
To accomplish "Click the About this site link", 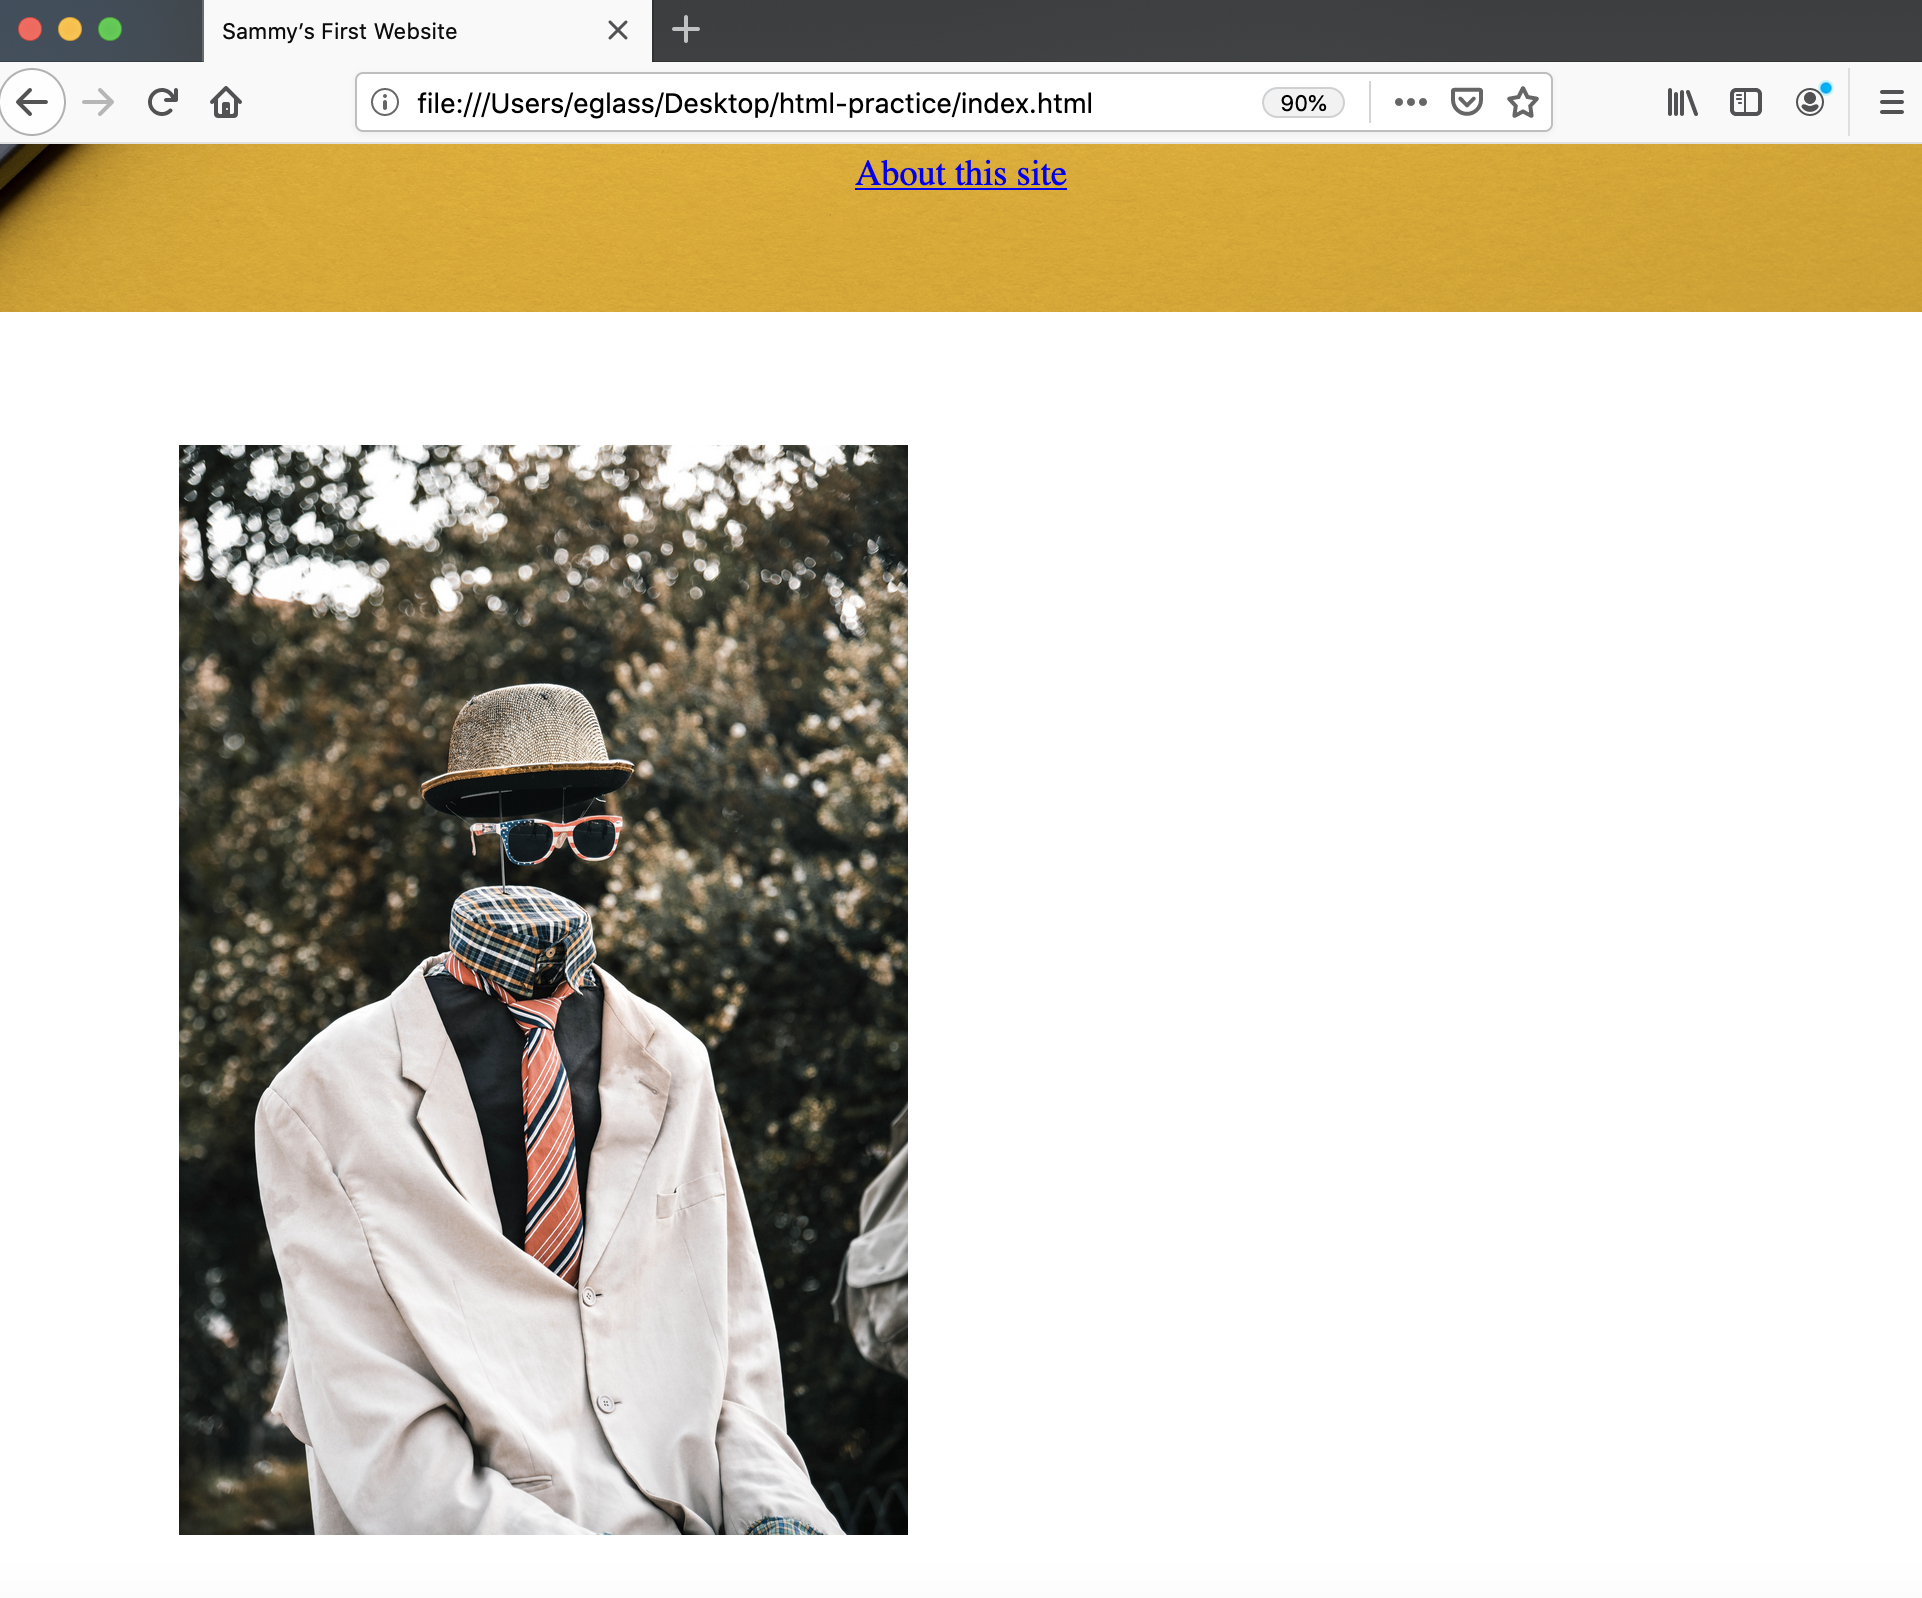I will [x=959, y=172].
